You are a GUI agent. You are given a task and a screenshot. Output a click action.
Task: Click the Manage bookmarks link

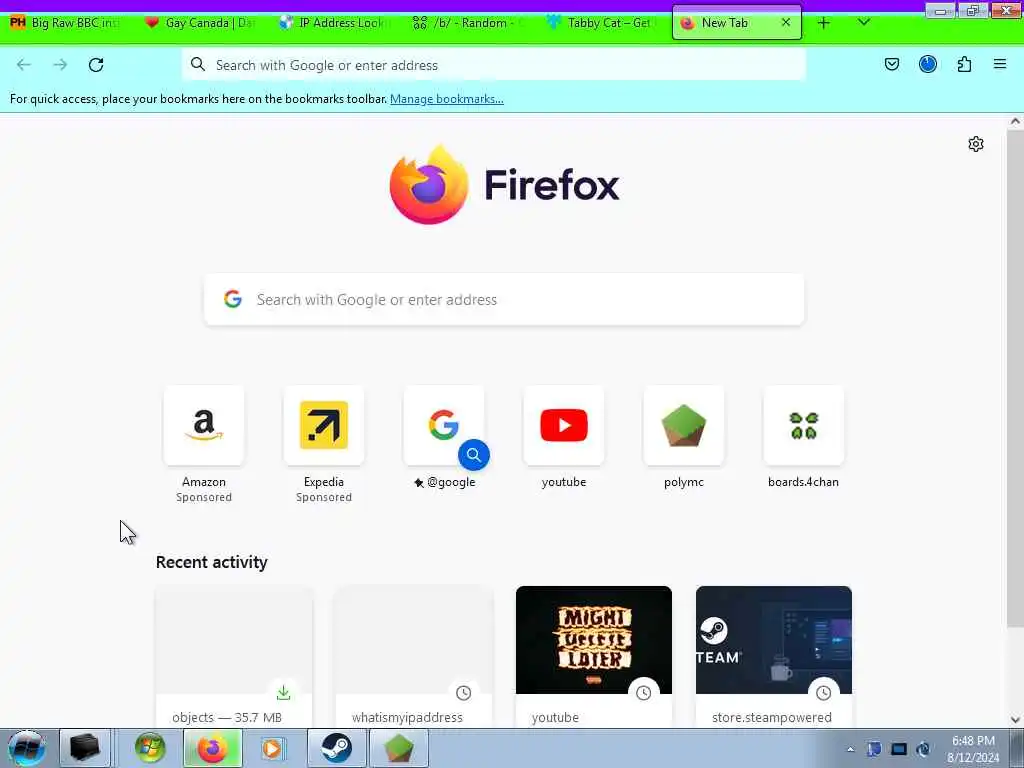pos(447,99)
